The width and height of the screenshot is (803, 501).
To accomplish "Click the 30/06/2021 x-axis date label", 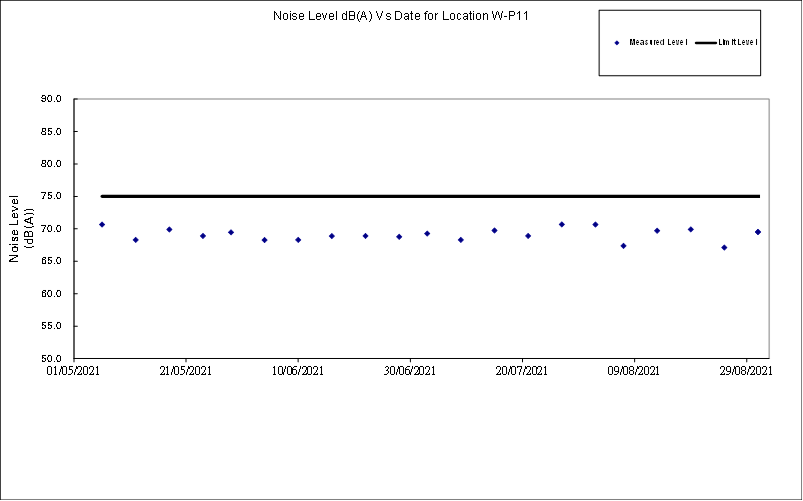I will click(410, 372).
